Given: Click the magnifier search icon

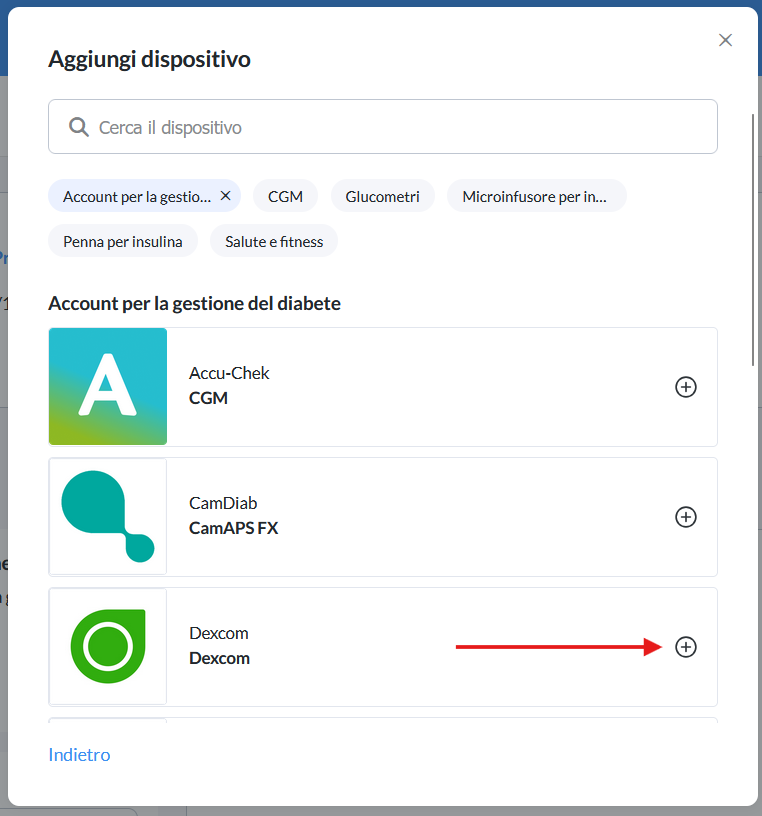Looking at the screenshot, I should click(x=79, y=126).
